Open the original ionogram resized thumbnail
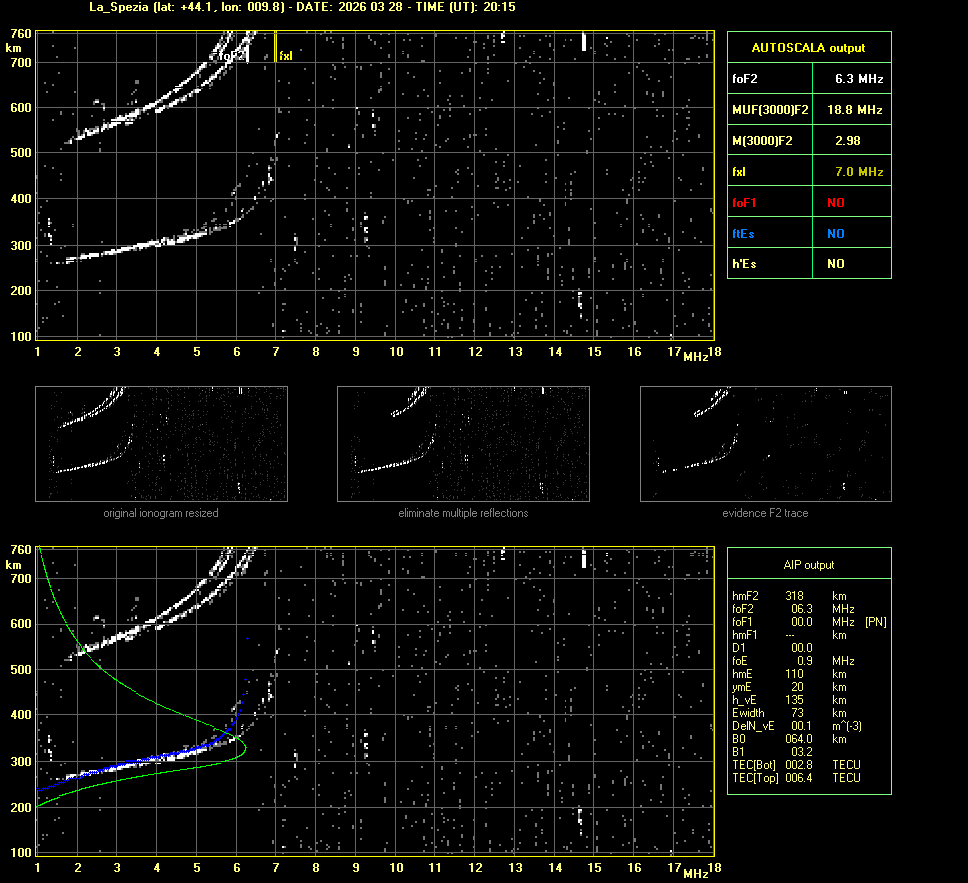The width and height of the screenshot is (968, 883). (x=161, y=443)
